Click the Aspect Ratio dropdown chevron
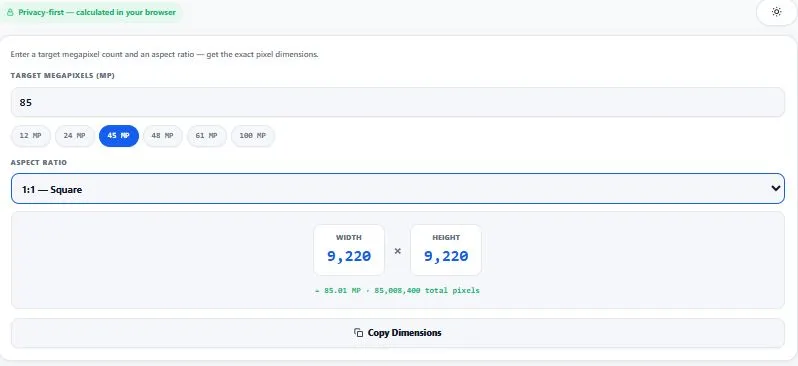798x366 pixels. [x=775, y=188]
